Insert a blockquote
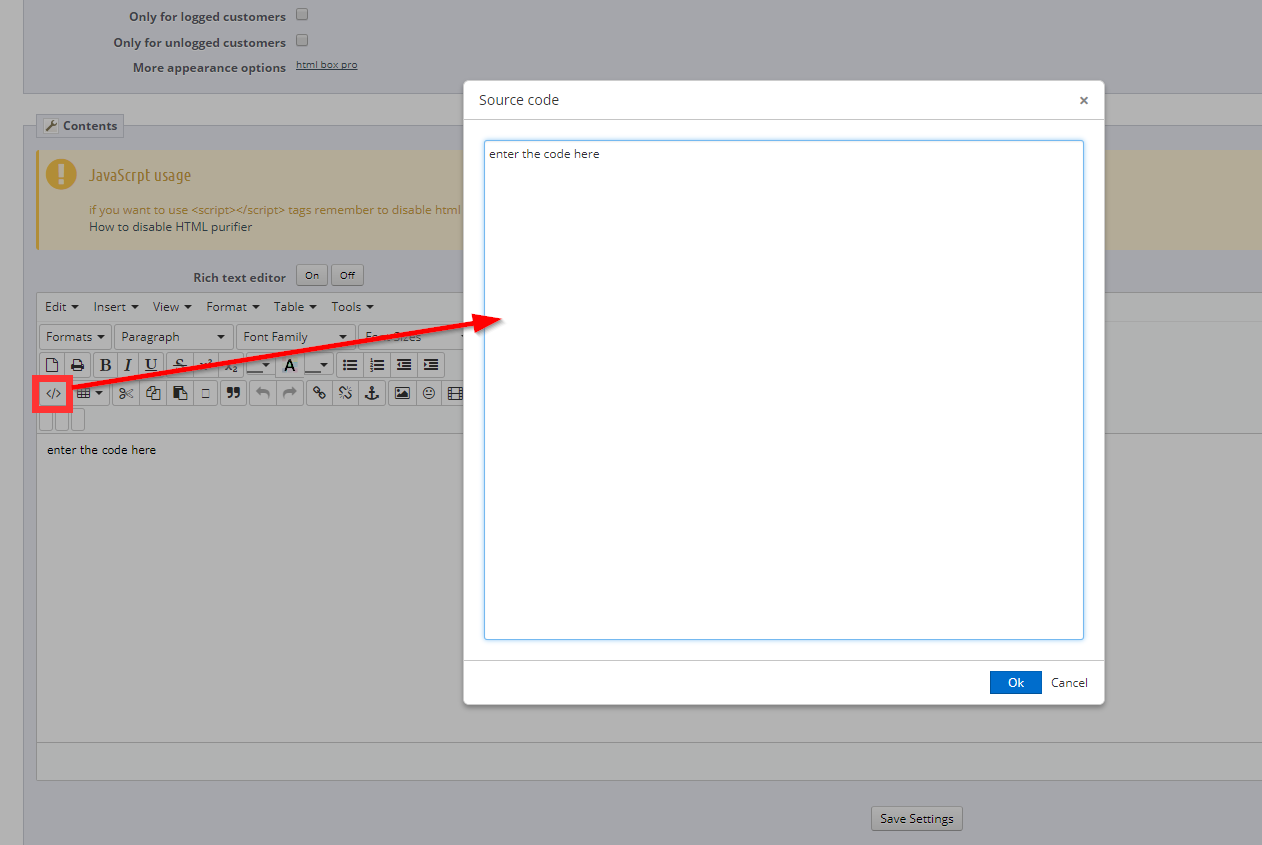 [x=233, y=393]
